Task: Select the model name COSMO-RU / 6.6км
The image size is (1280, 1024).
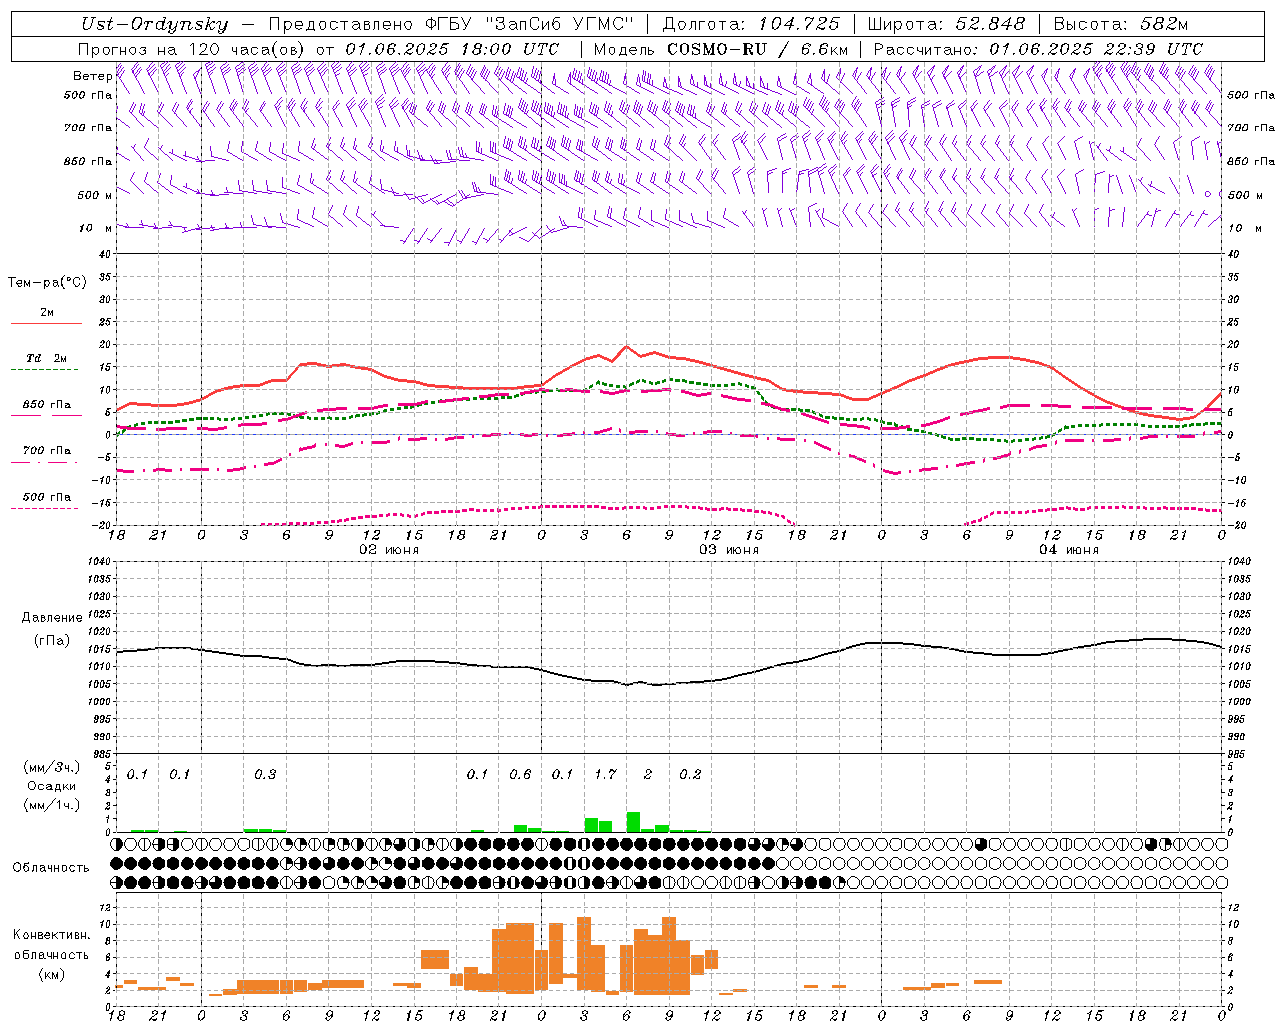Action: (x=758, y=49)
